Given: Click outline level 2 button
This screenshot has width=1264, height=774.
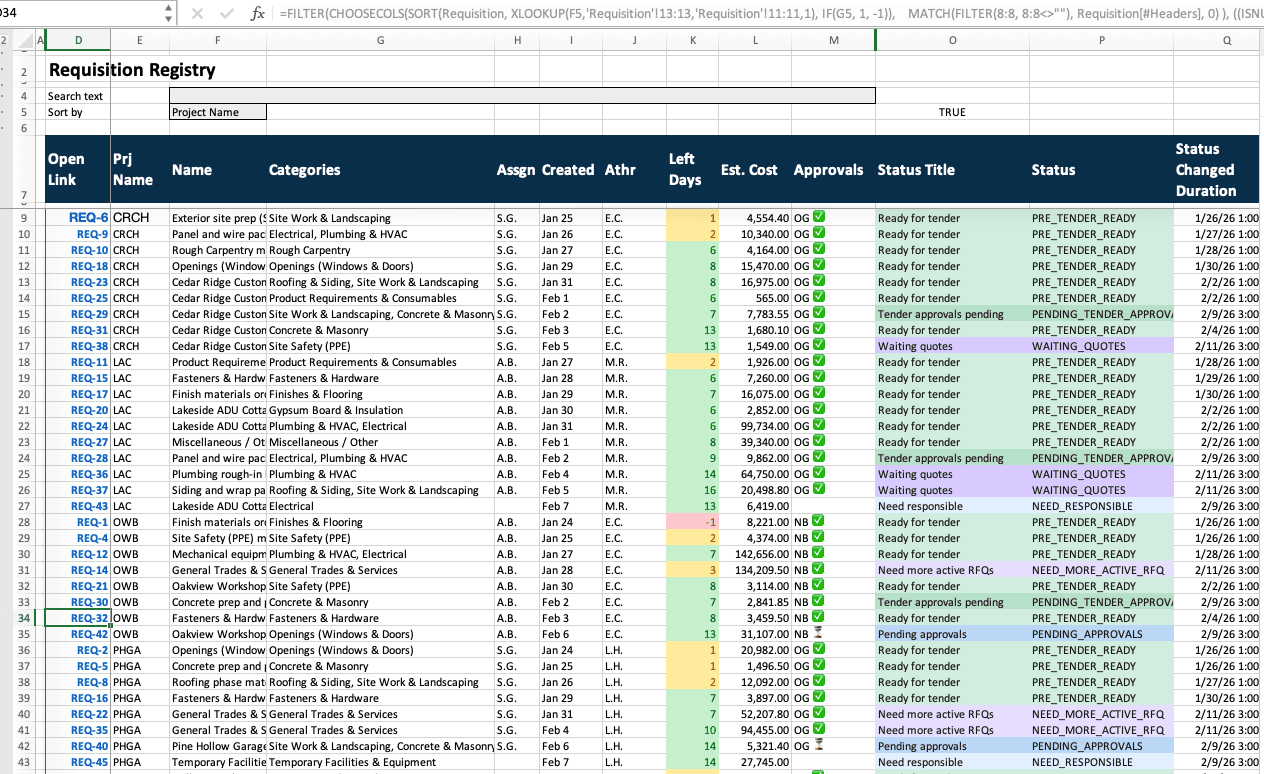Looking at the screenshot, I should click(x=4, y=40).
